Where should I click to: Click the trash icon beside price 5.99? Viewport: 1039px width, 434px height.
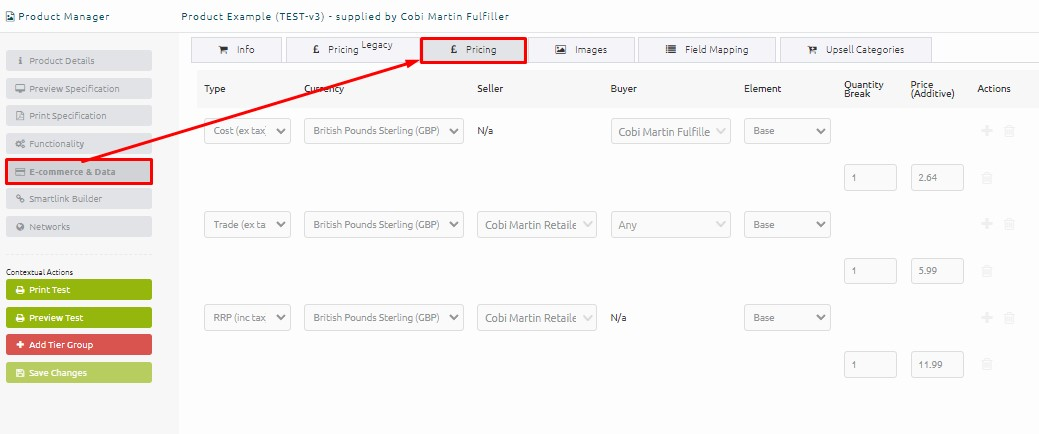[987, 271]
